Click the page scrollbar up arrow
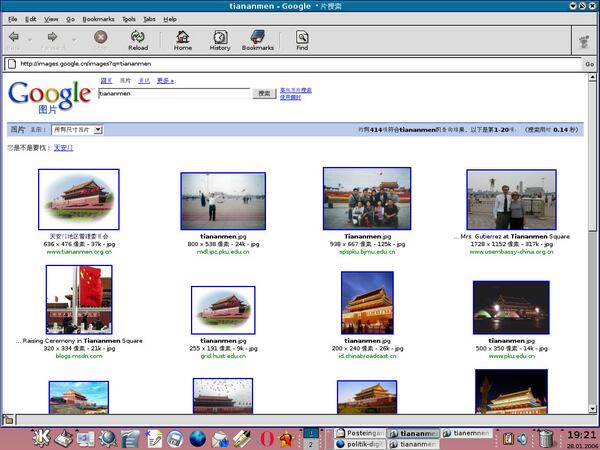This screenshot has width=600, height=450. click(592, 77)
